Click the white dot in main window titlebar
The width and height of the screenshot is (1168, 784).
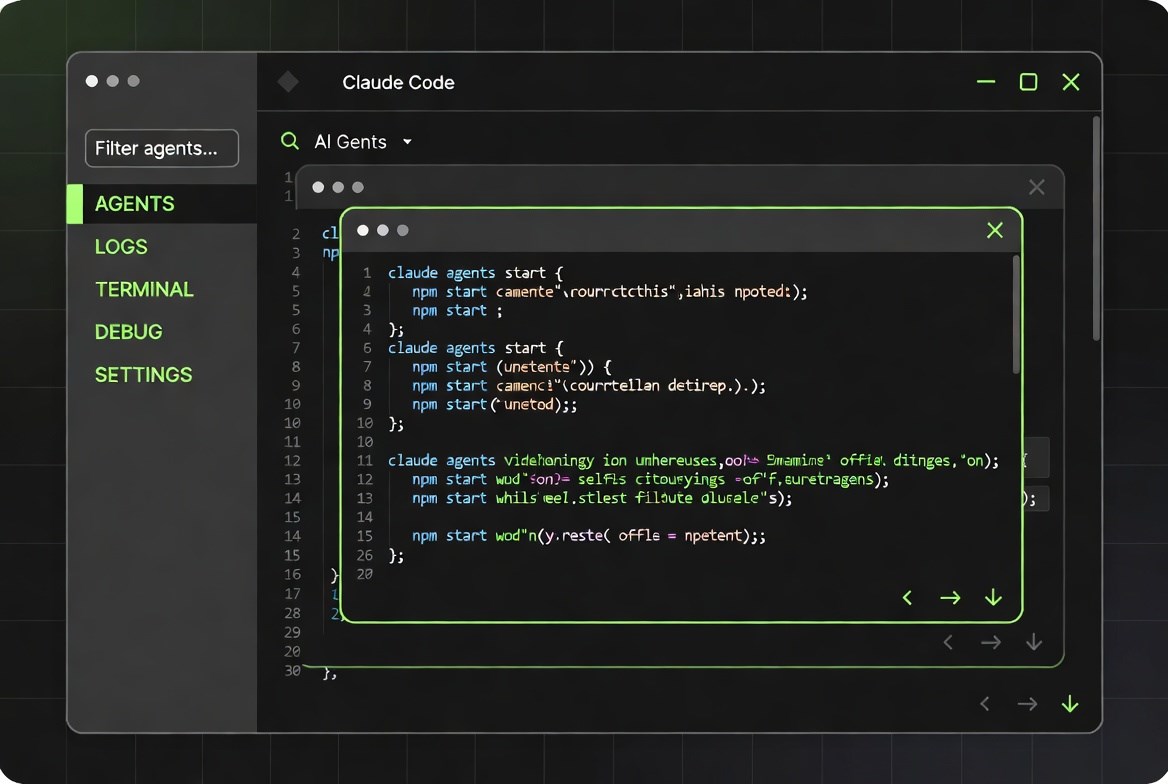92,80
